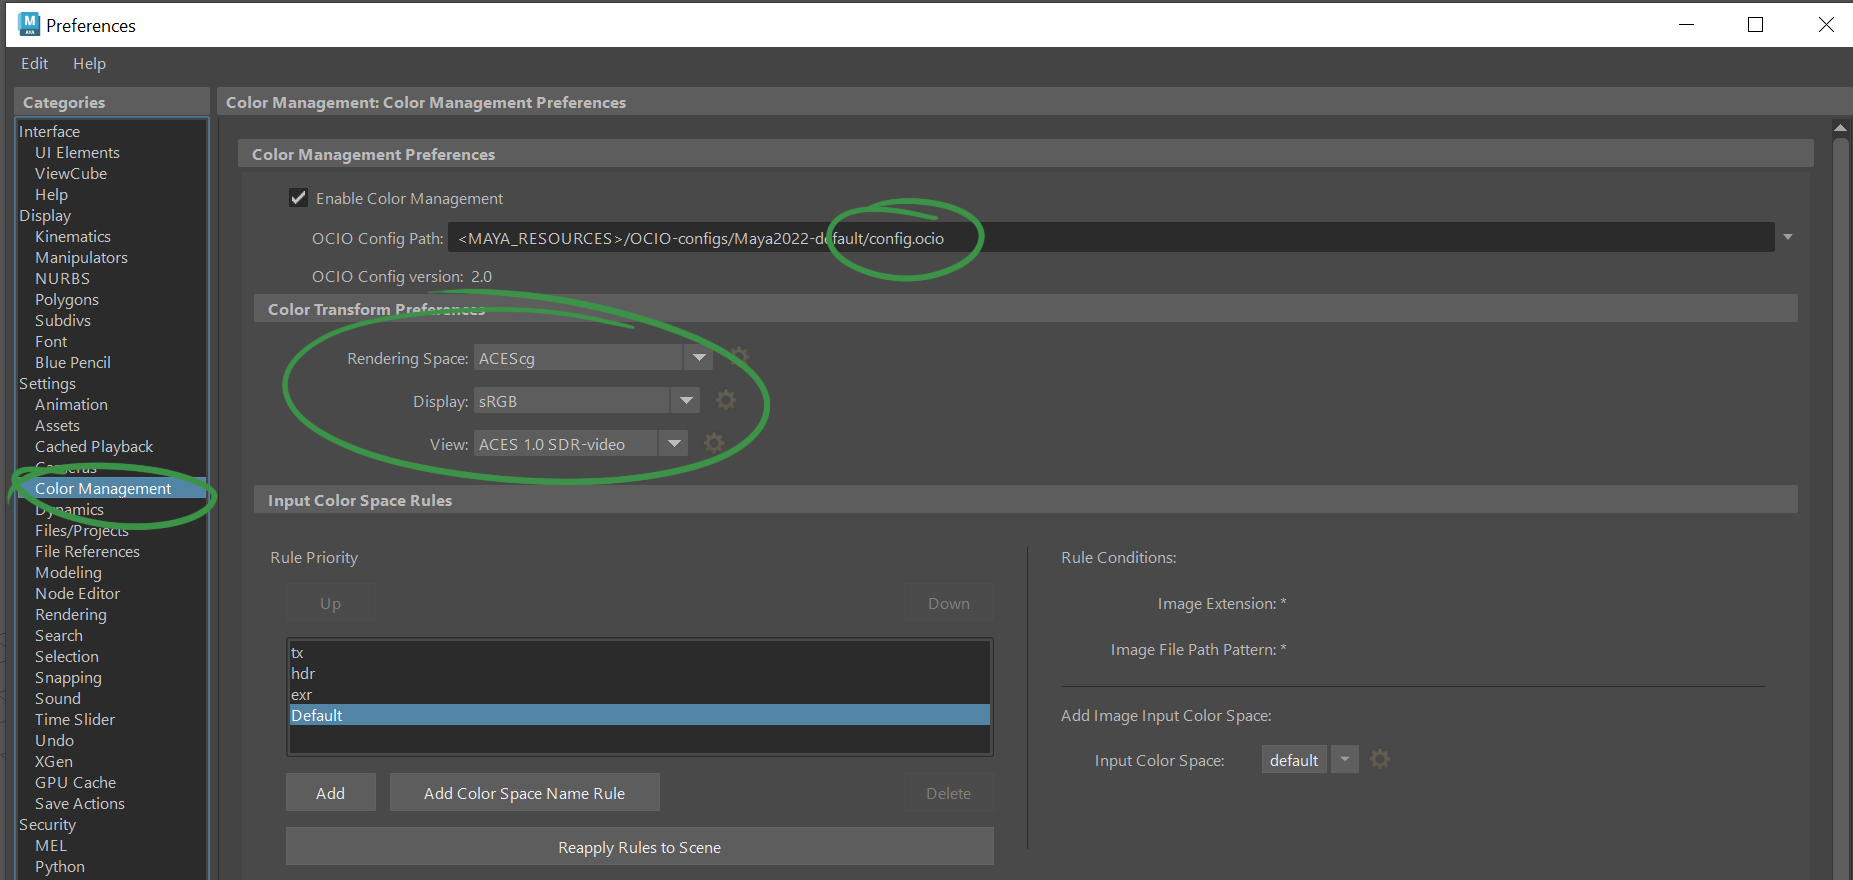Viewport: 1853px width, 880px height.
Task: Select ViewCube category
Action: (71, 173)
